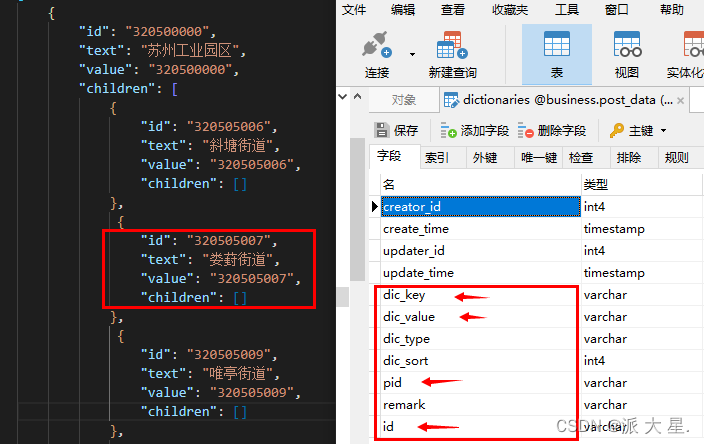This screenshot has height=444, width=704.
Task: Open the 收藏夹 menu
Action: click(x=510, y=9)
